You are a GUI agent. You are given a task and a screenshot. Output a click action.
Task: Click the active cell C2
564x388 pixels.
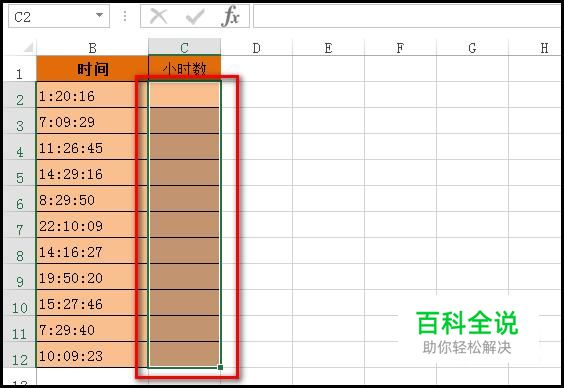185,95
